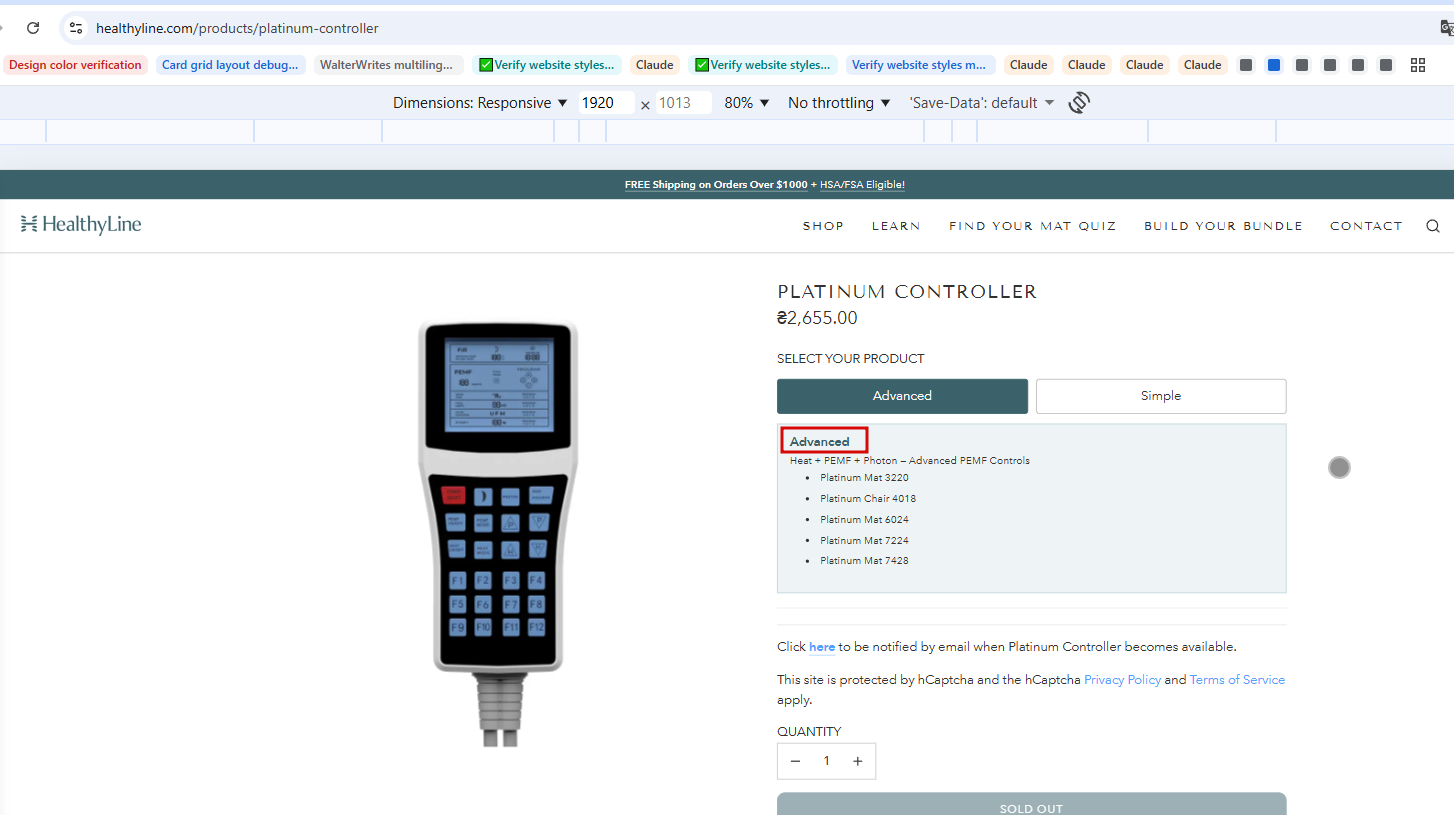Open the 'Save-Data': default dropdown
This screenshot has height=815, width=1454.
[x=981, y=103]
